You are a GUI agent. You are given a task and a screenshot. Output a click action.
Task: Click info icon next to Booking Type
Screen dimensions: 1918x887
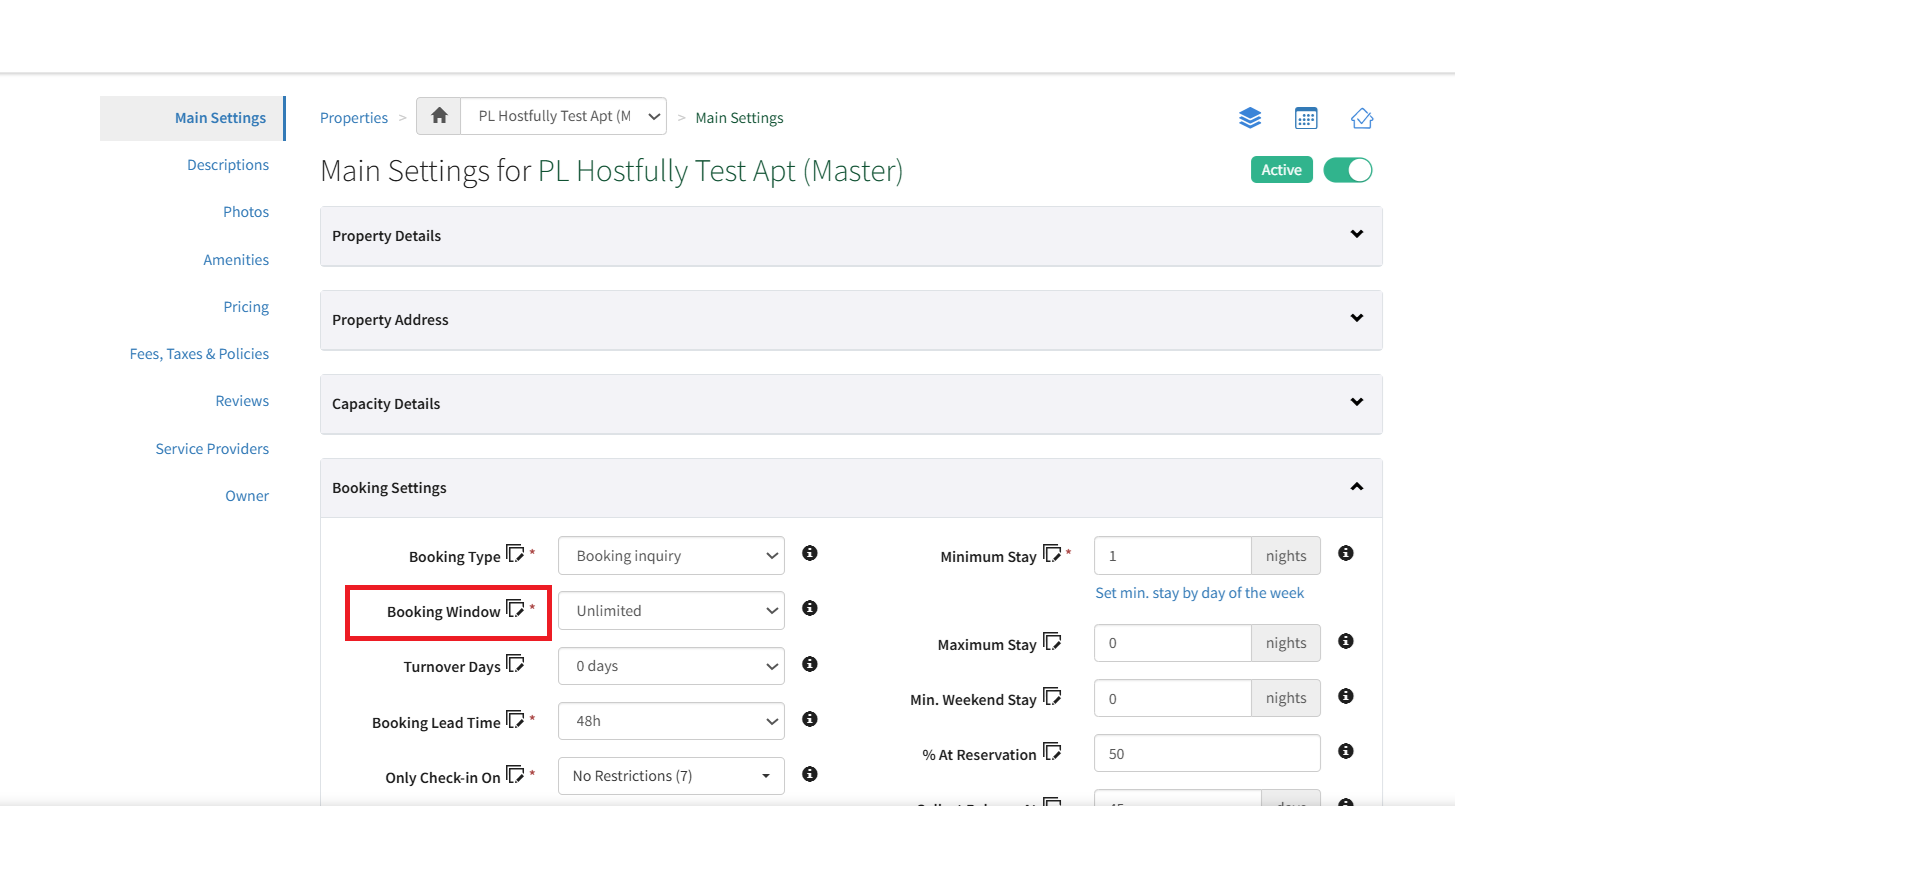pyautogui.click(x=810, y=553)
